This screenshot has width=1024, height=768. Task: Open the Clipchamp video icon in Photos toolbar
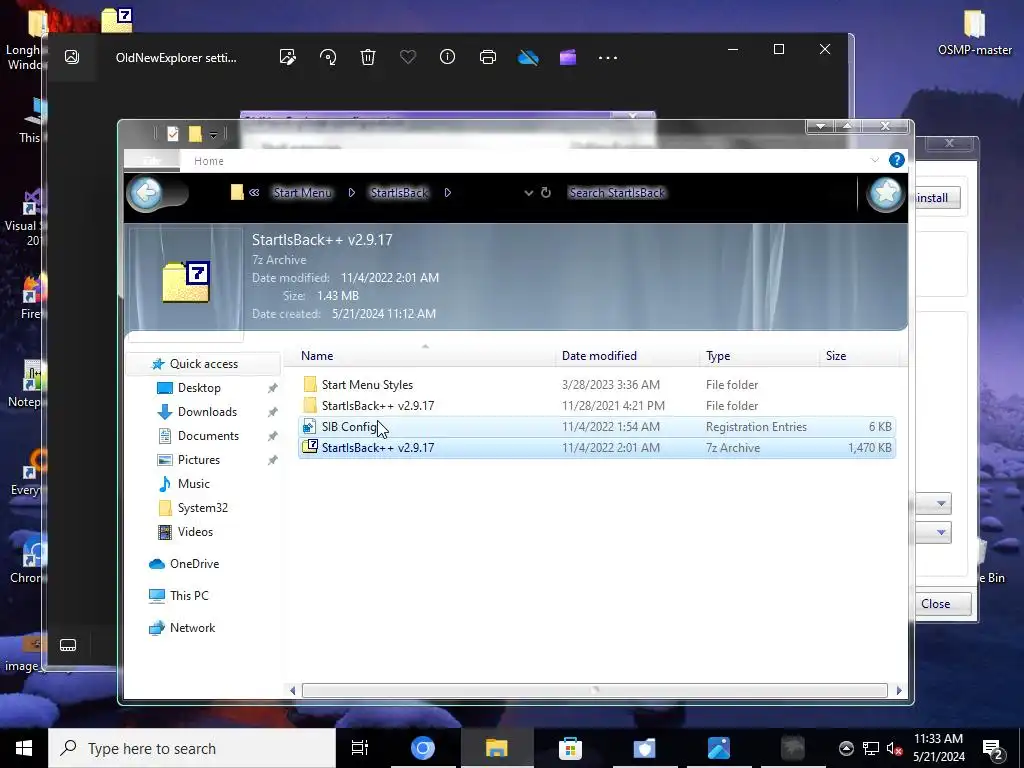coord(568,57)
